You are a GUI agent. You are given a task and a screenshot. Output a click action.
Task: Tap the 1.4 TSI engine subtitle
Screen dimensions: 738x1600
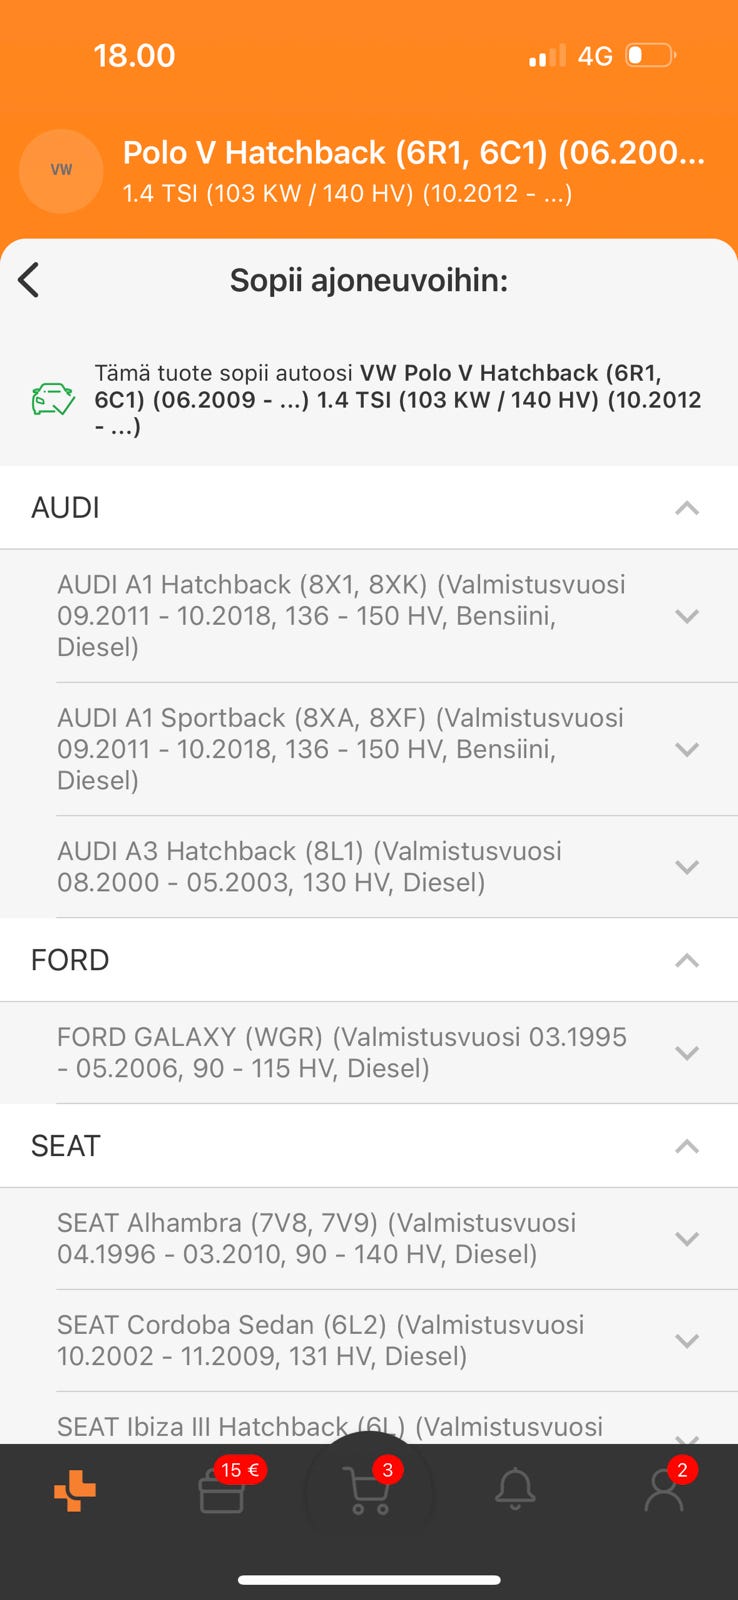pos(347,193)
